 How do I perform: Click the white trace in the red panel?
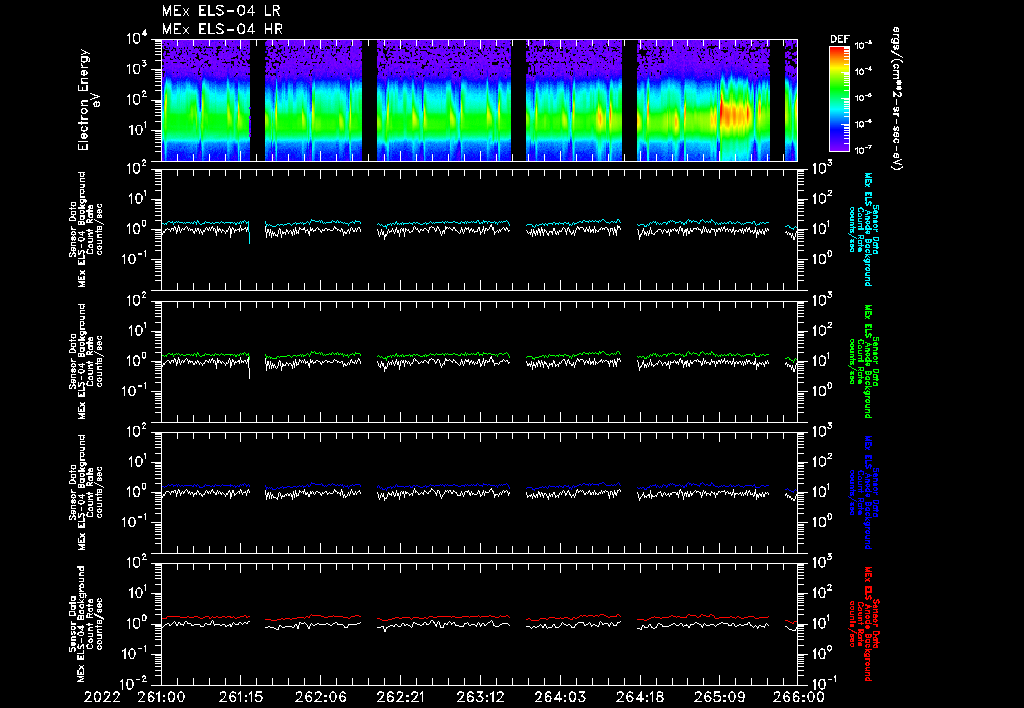[444, 624]
